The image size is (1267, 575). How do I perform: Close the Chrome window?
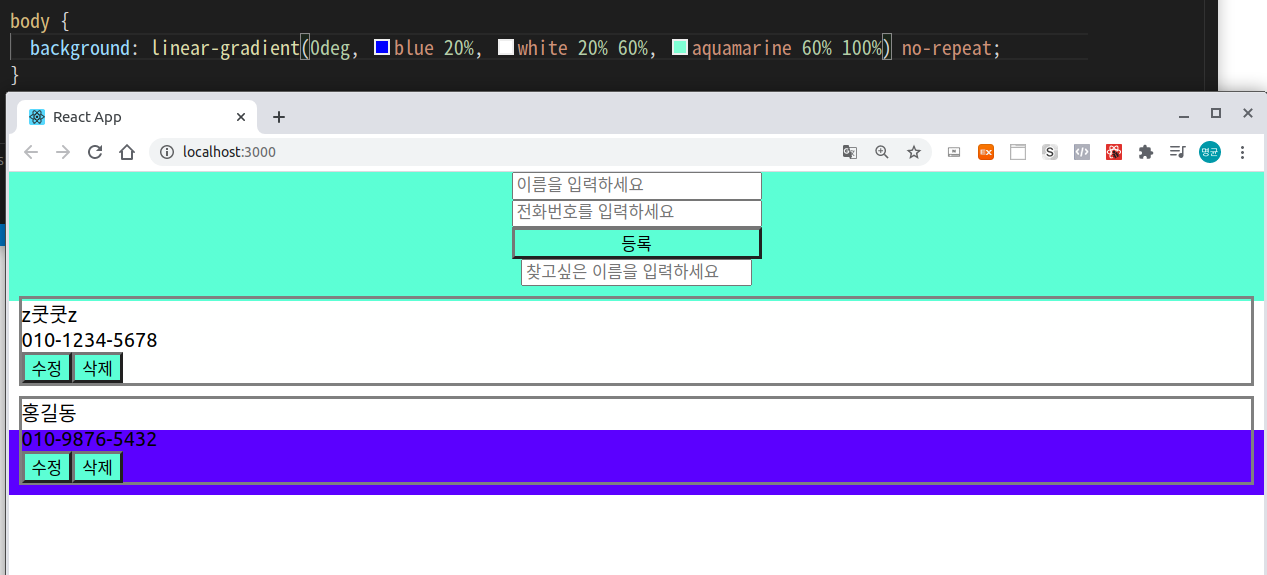point(1248,114)
